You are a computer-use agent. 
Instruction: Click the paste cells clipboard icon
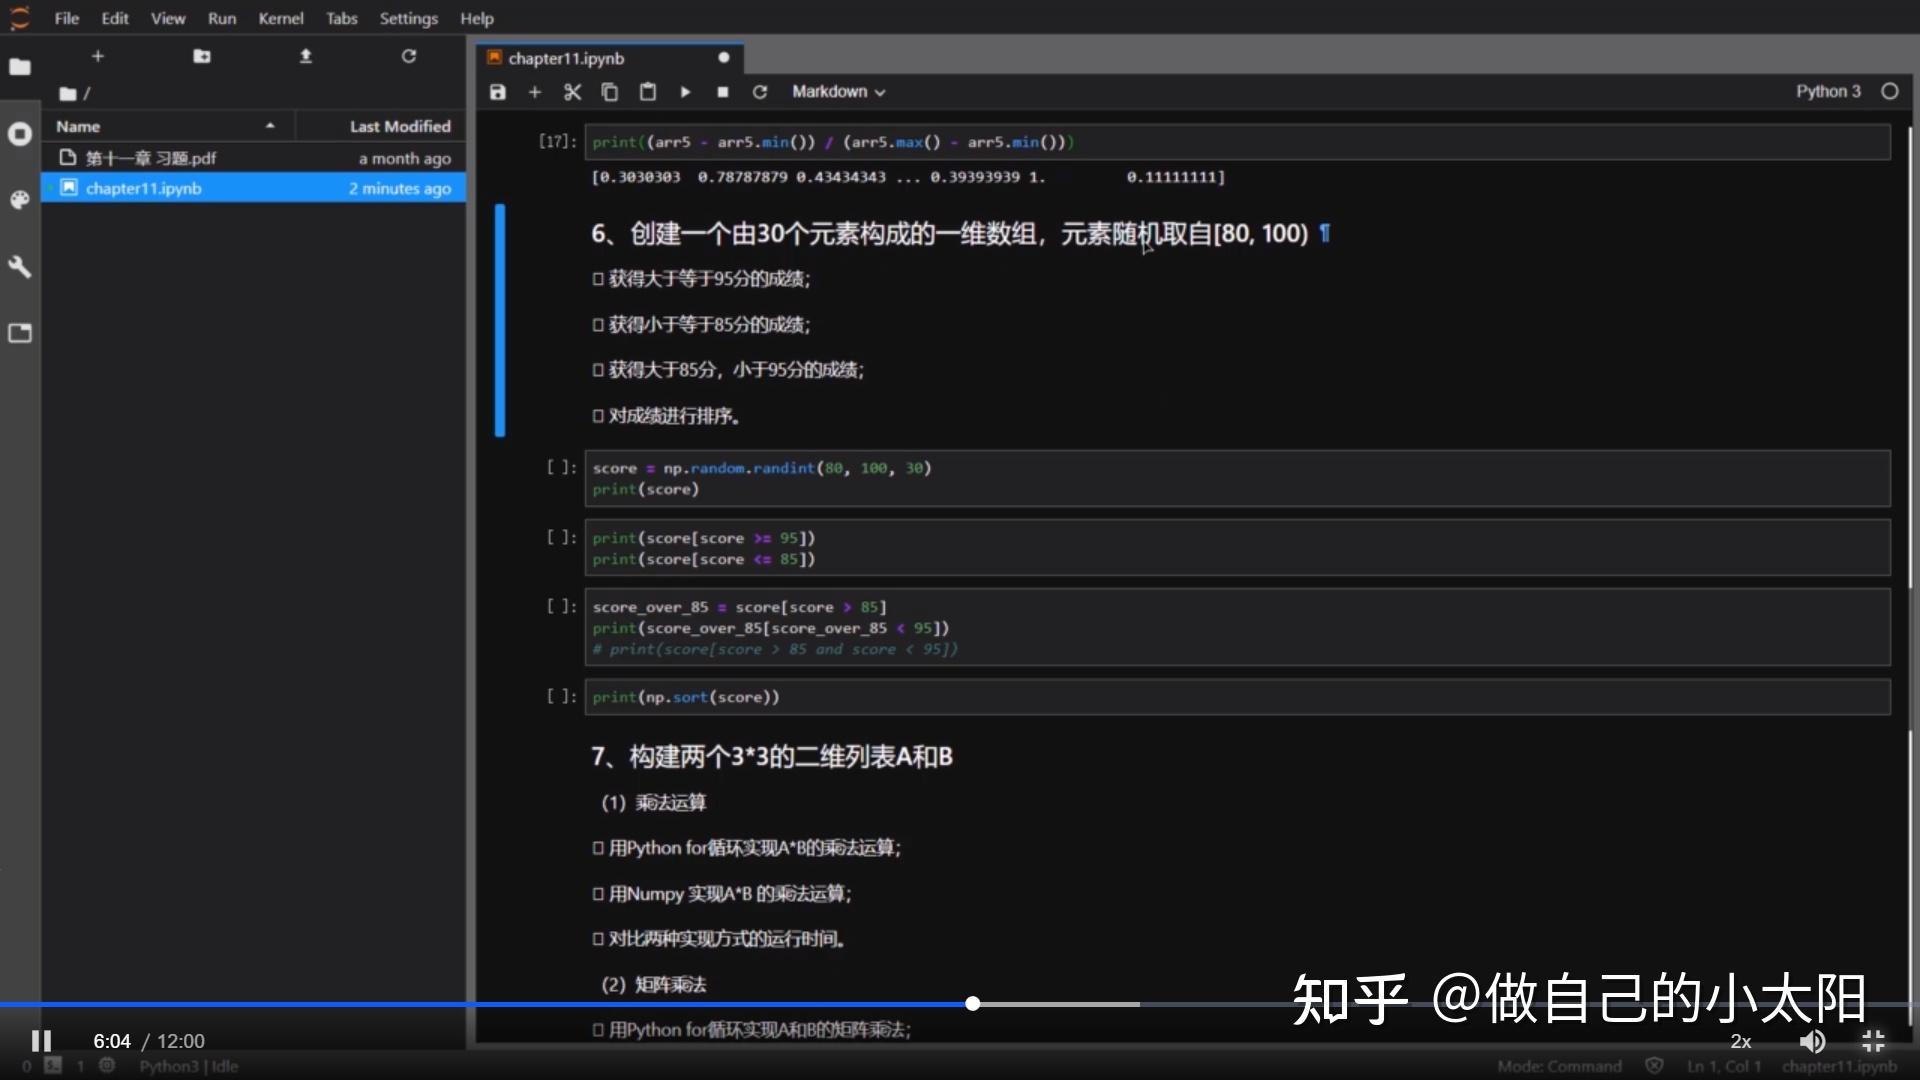pos(647,92)
